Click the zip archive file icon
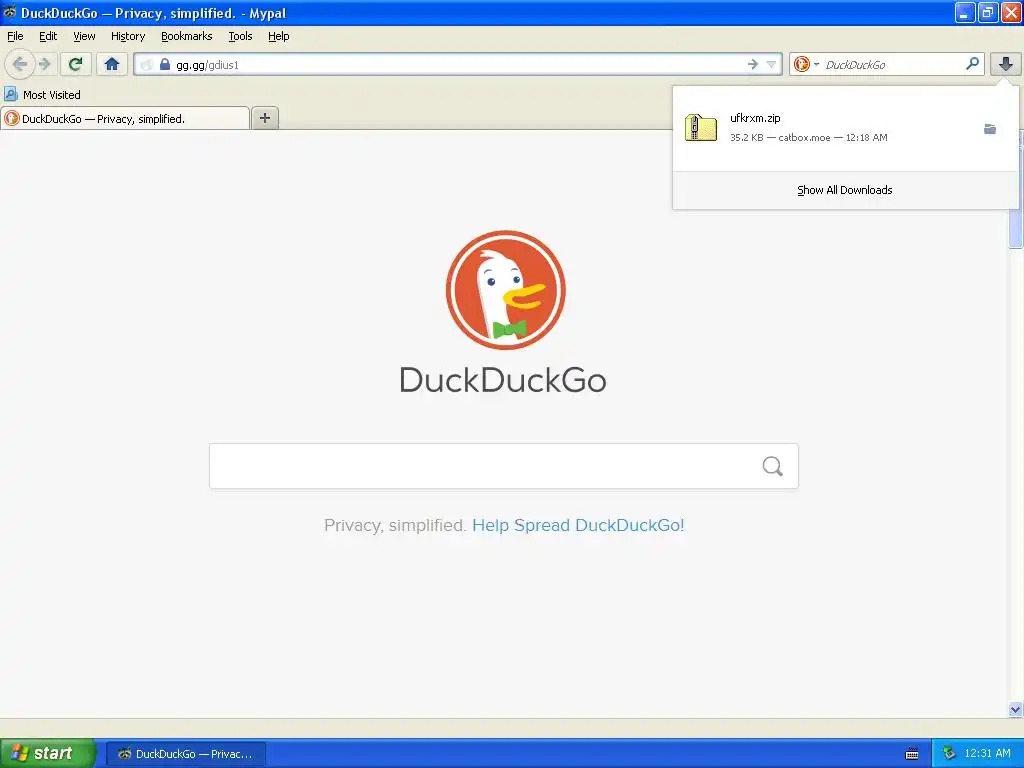 click(x=700, y=127)
